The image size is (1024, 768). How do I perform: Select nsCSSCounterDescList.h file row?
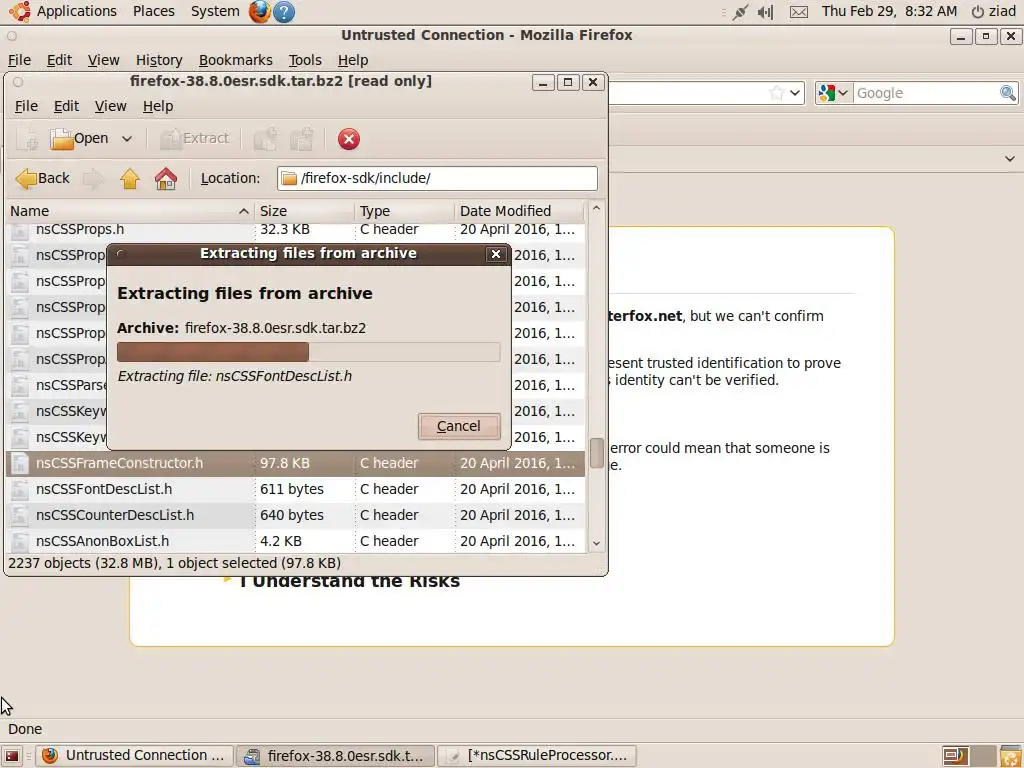click(x=295, y=515)
